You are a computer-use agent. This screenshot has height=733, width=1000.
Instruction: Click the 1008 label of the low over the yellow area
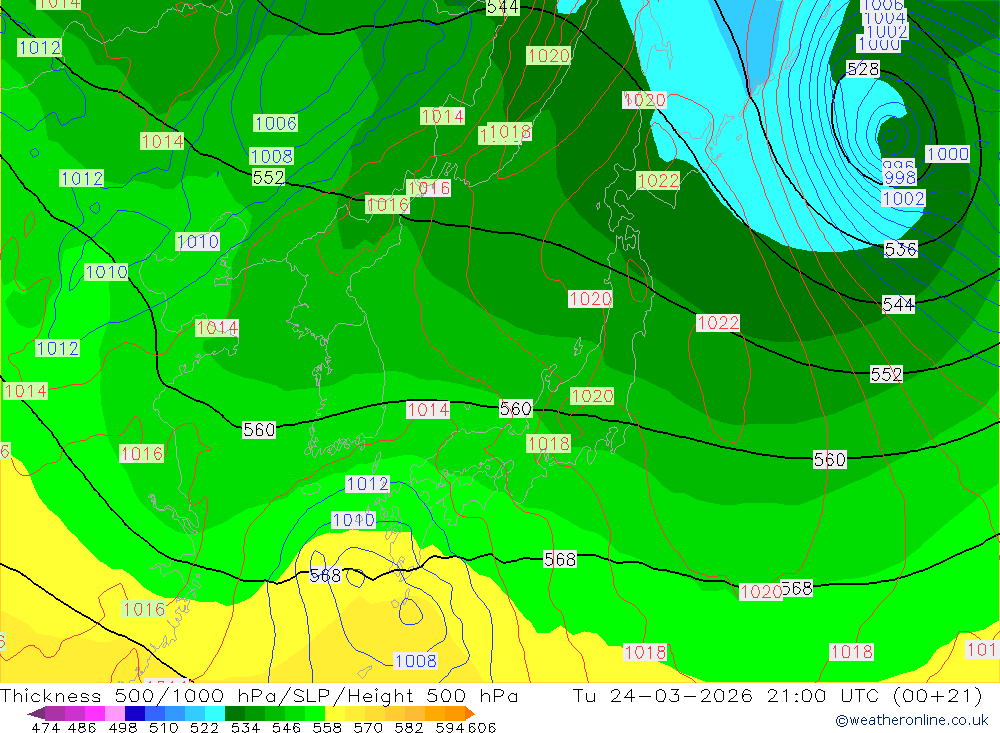coord(415,661)
